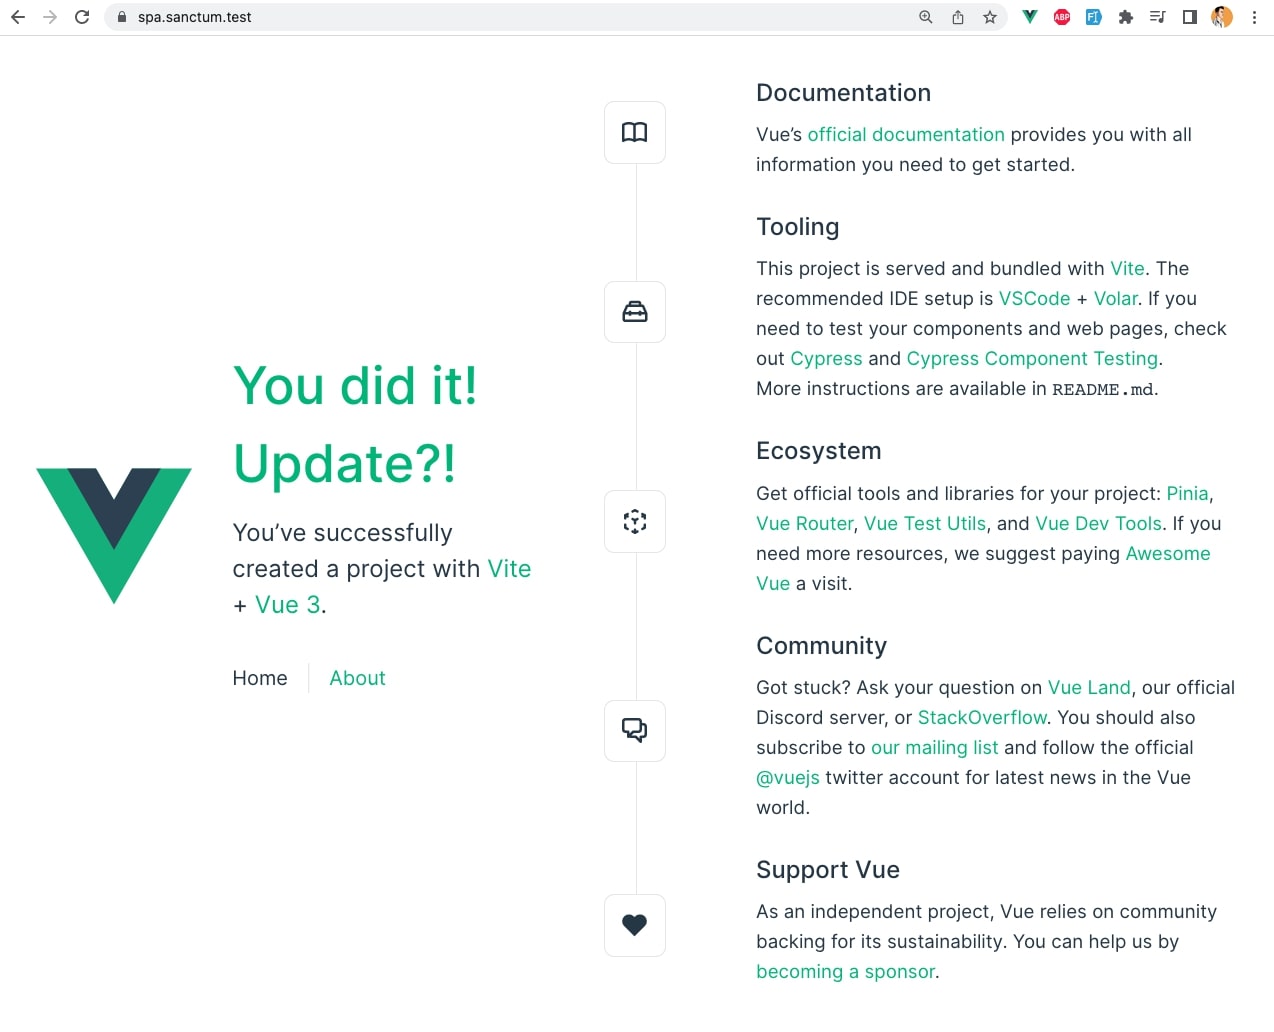Screen dimensions: 1274x1032
Task: Open the Chrome three-dot menu
Action: tap(1254, 17)
